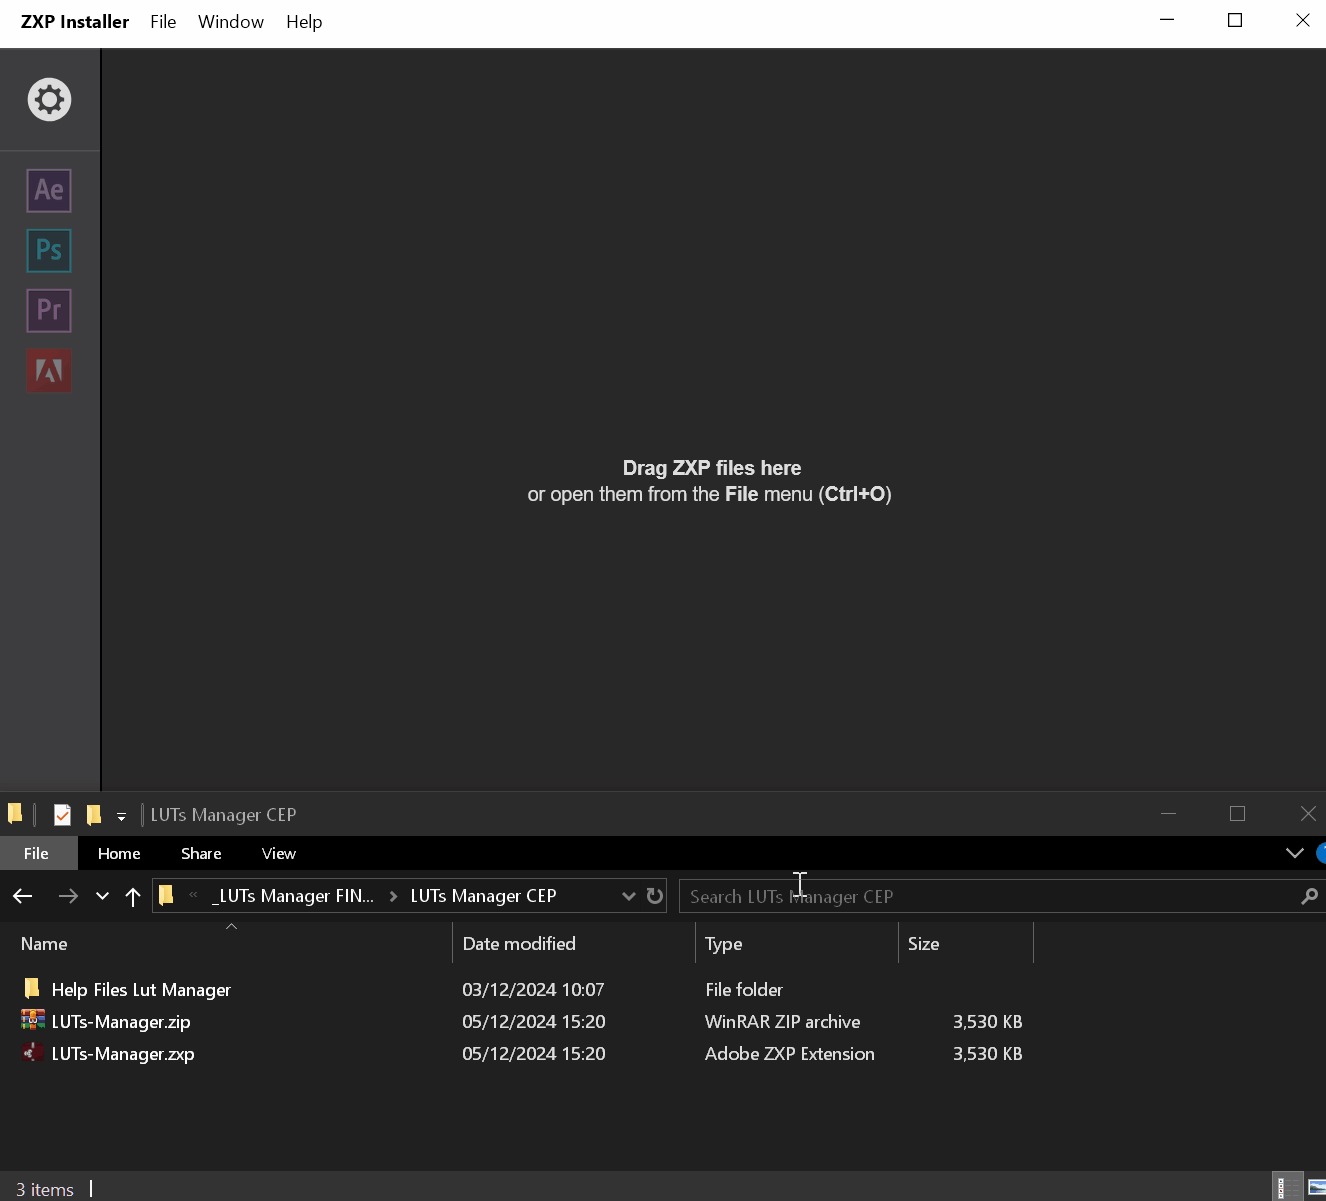Image resolution: width=1326 pixels, height=1201 pixels.
Task: Select the After Effects icon in ZXP Installer sidebar
Action: tap(48, 190)
